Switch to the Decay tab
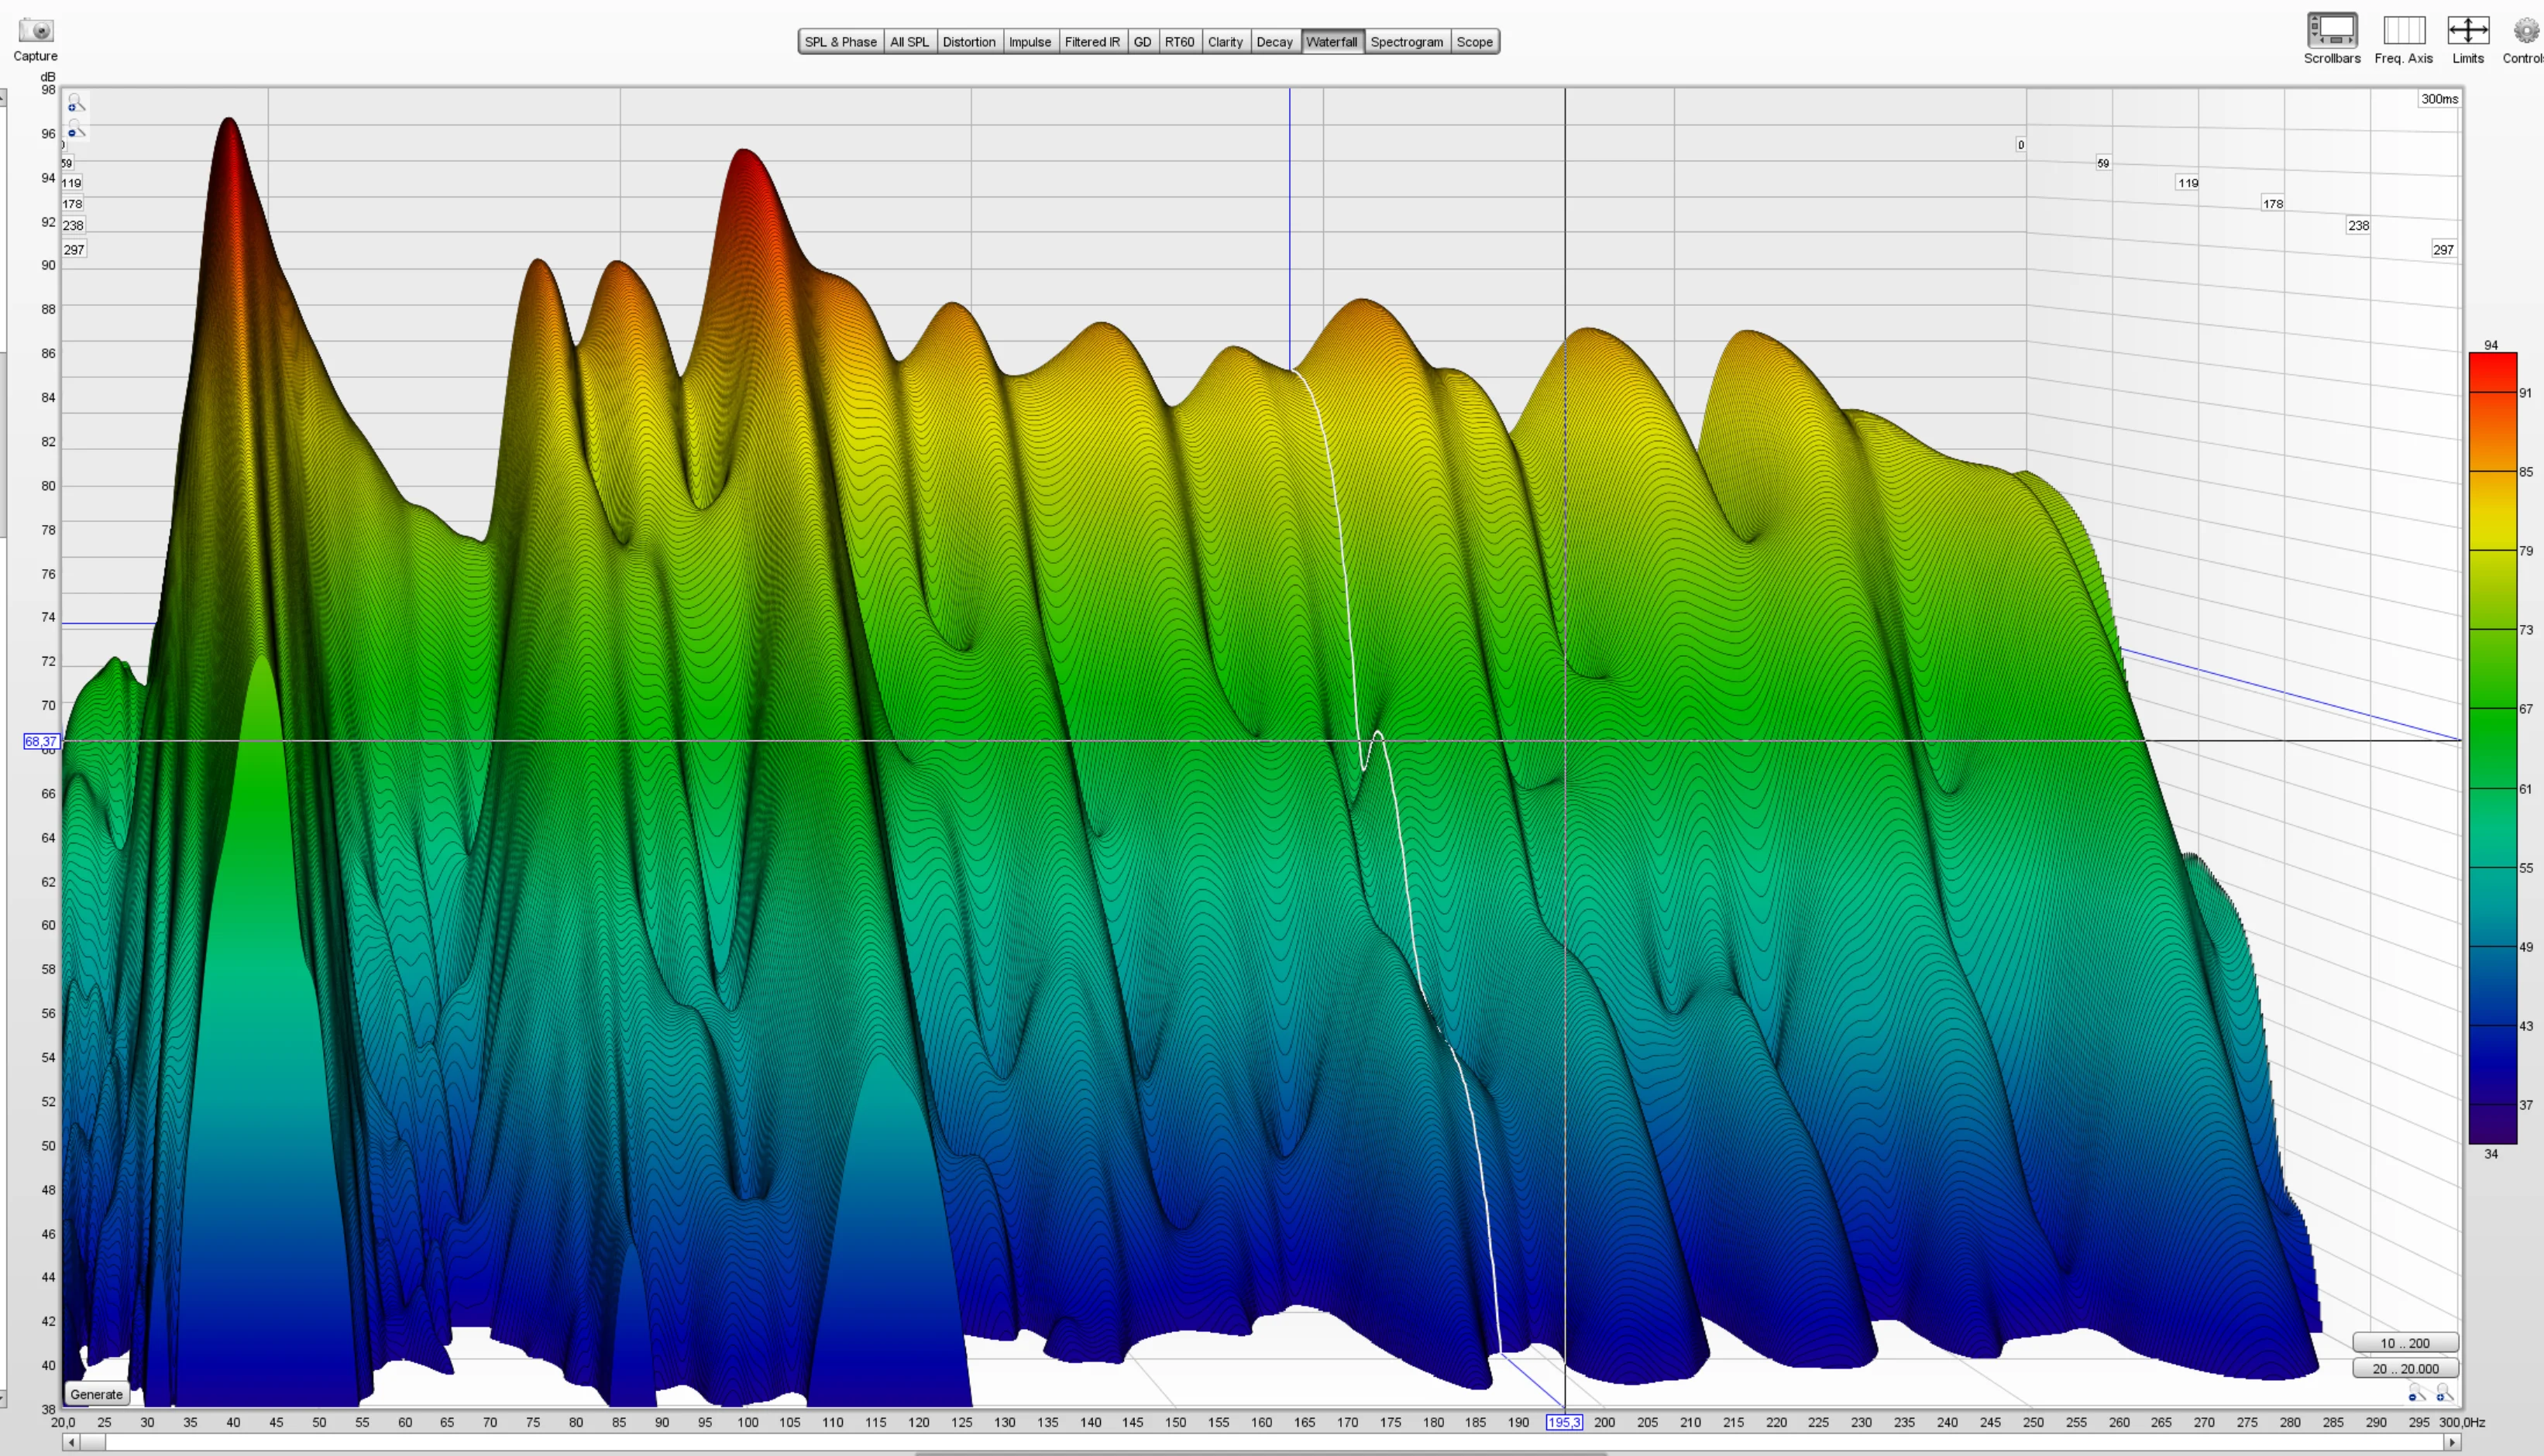This screenshot has width=2544, height=1456. pos(1274,42)
